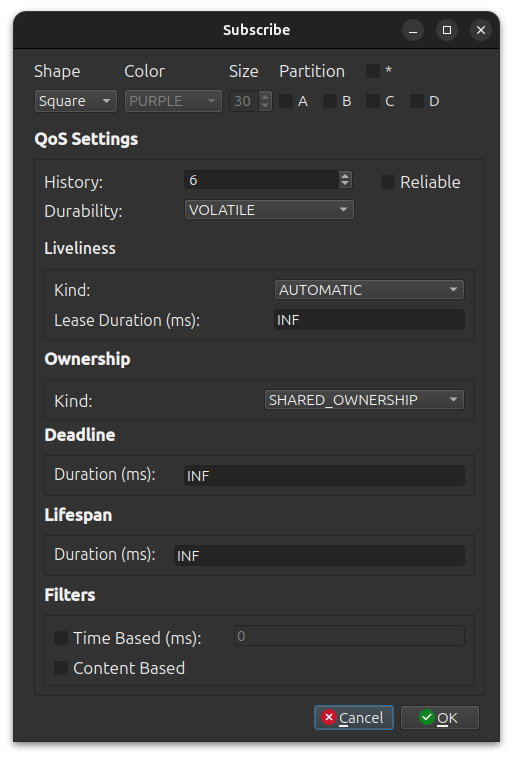Open the Shape dropdown showing Square
Image resolution: width=513 pixels, height=758 pixels.
76,101
